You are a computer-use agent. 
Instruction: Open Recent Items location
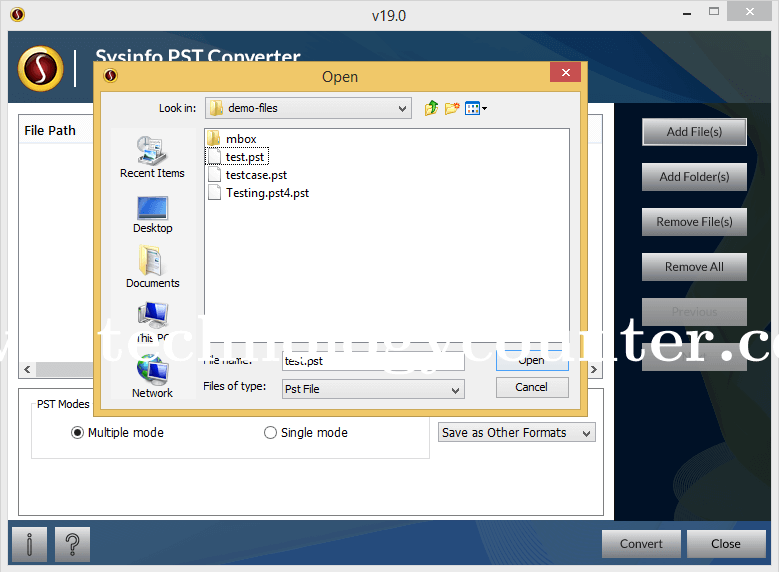pyautogui.click(x=152, y=158)
